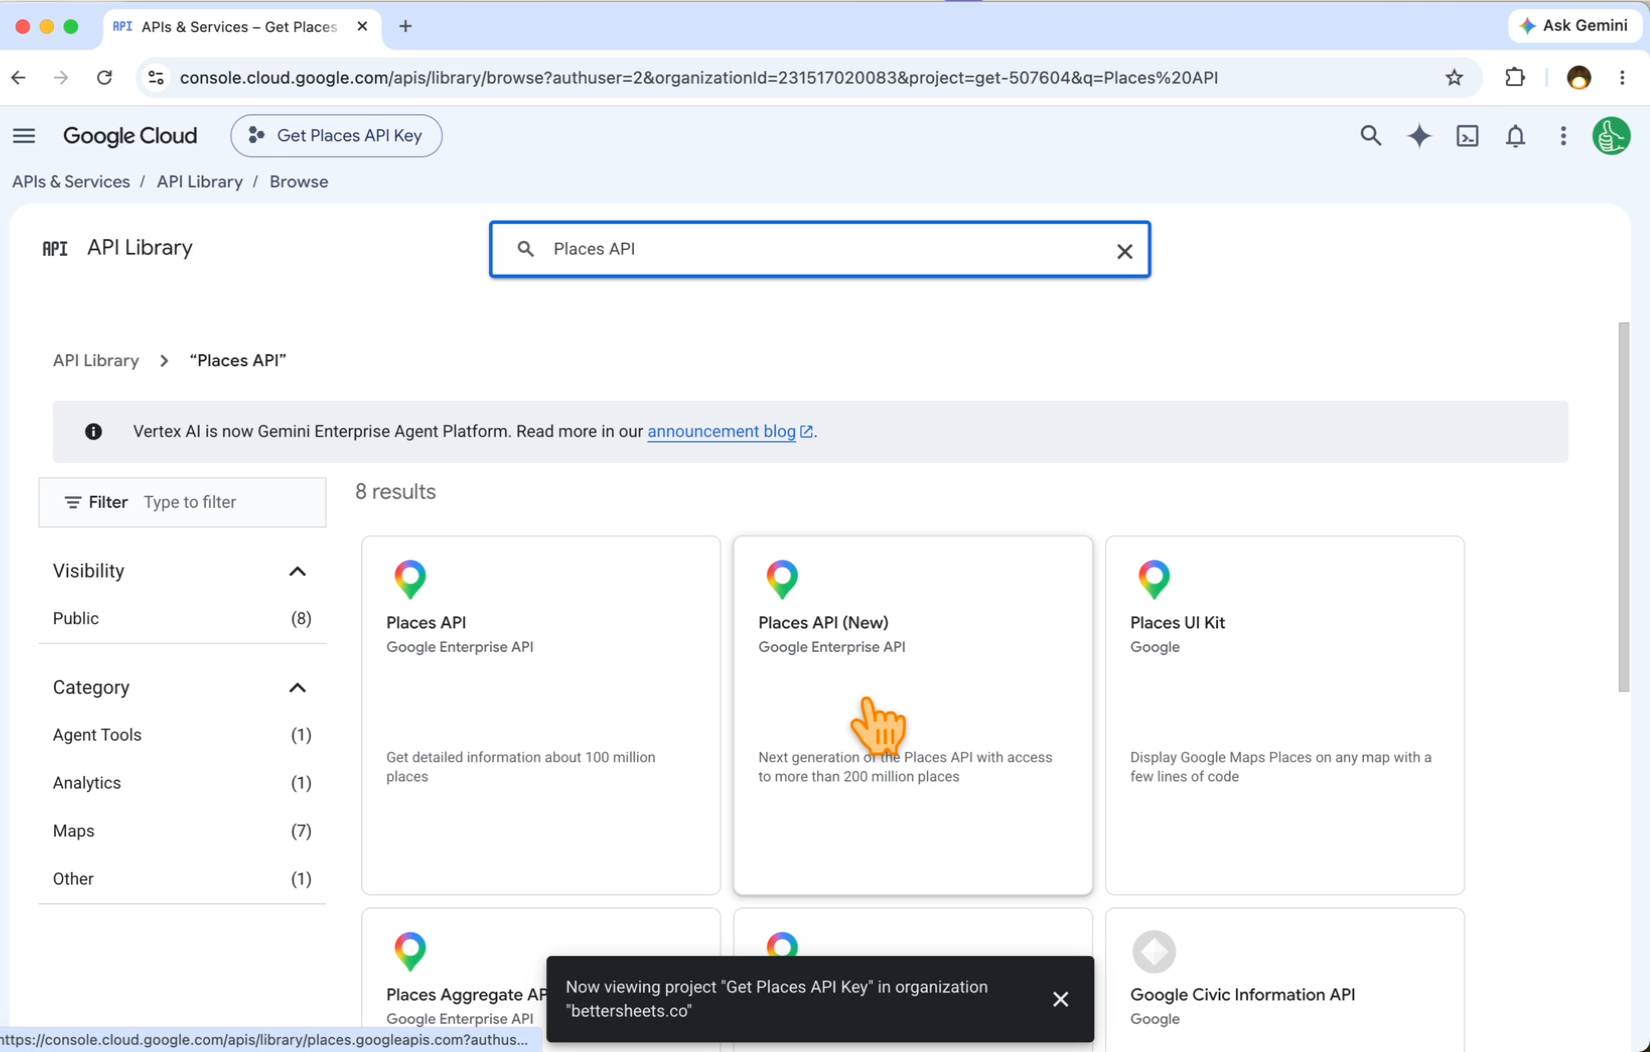Image resolution: width=1650 pixels, height=1052 pixels.
Task: Navigate to API Library in the top breadcrumb
Action: [199, 182]
